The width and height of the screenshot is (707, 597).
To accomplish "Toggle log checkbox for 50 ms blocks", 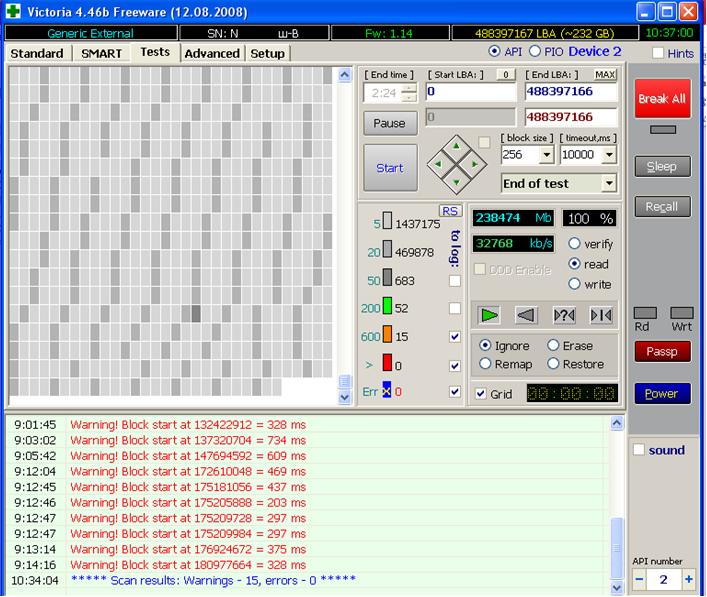I will click(x=455, y=281).
